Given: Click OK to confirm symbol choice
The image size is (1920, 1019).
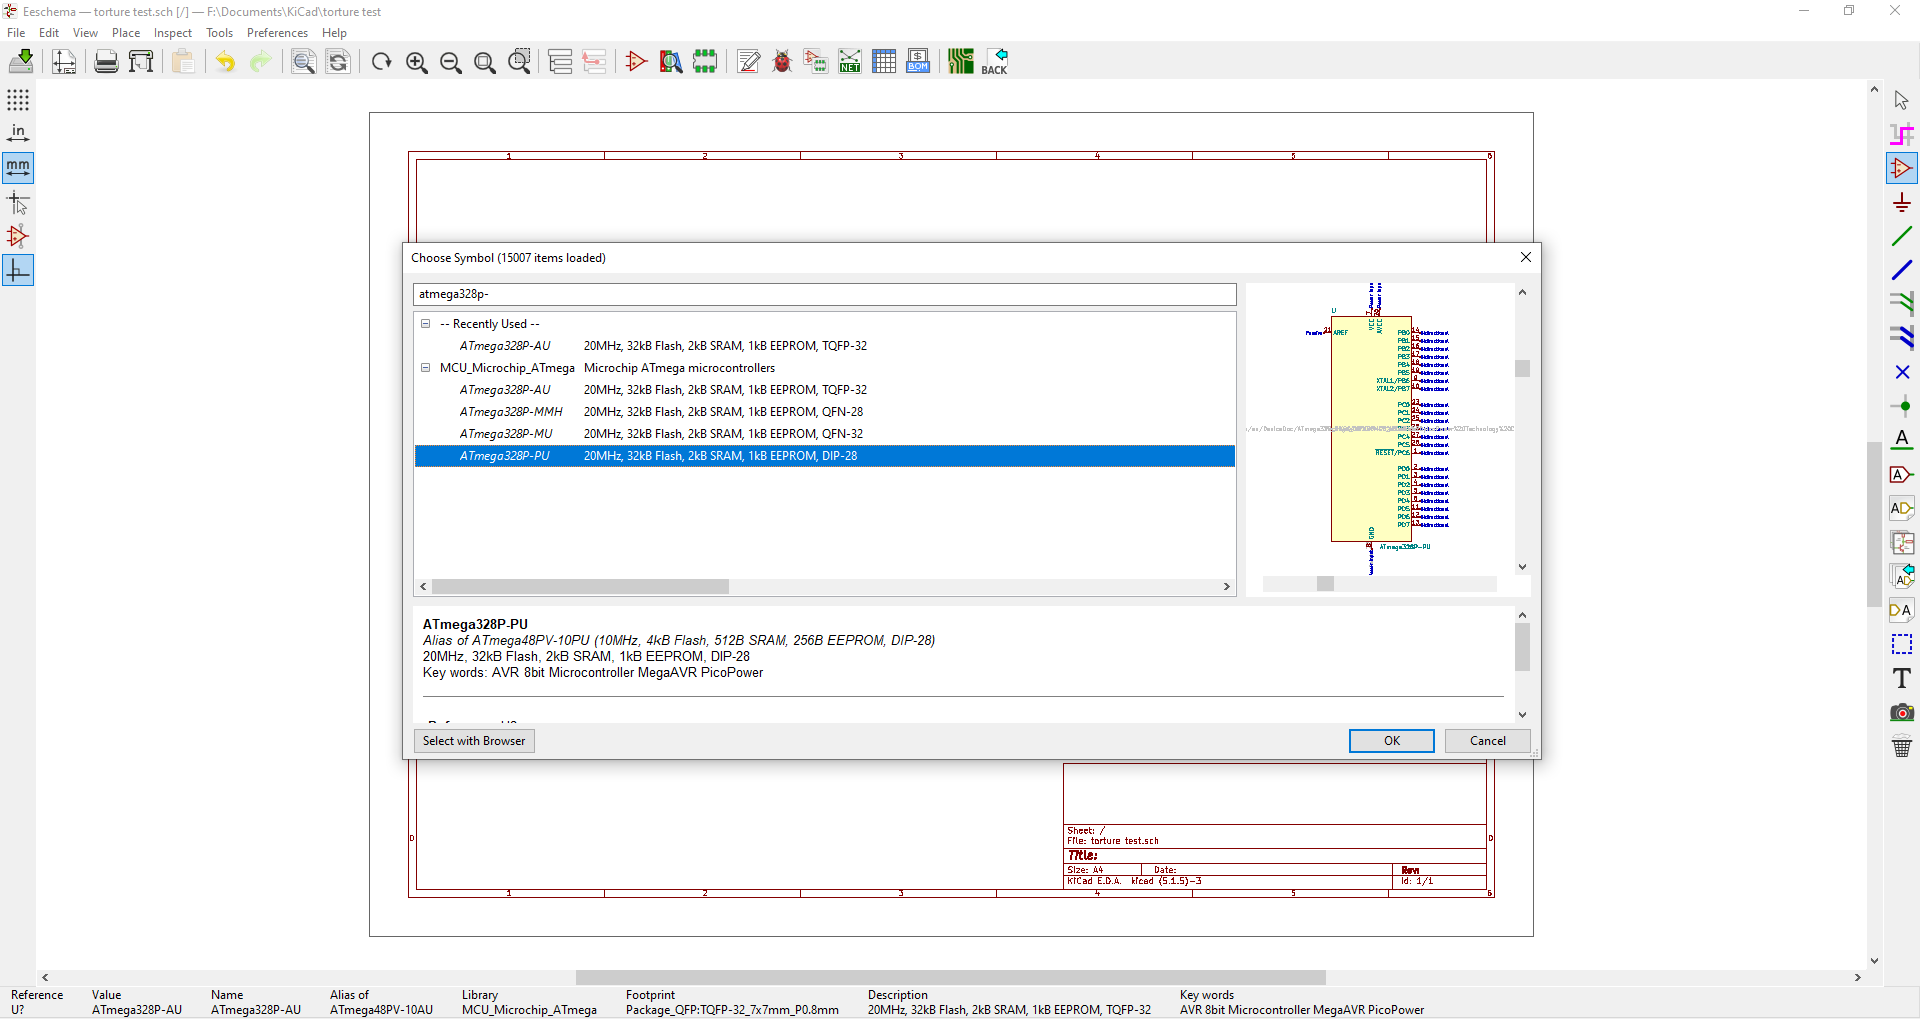Looking at the screenshot, I should coord(1391,741).
